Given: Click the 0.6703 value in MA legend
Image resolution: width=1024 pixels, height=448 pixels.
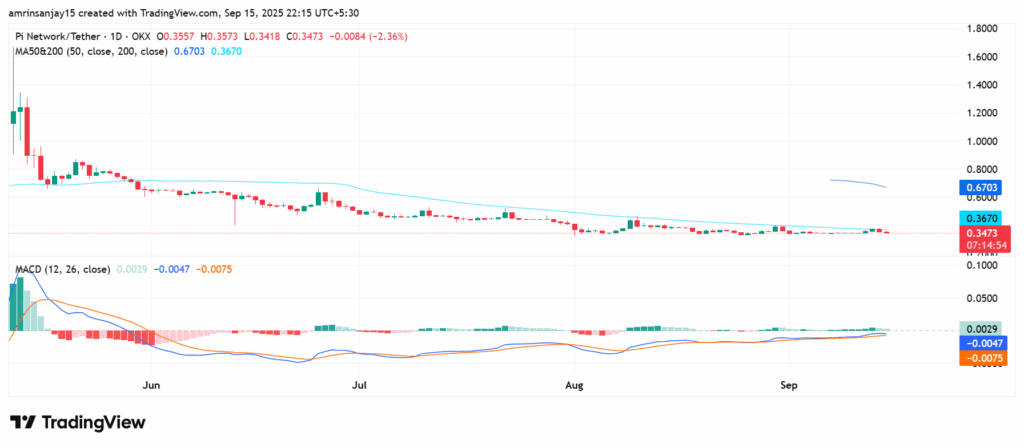Looking at the screenshot, I should pyautogui.click(x=188, y=51).
